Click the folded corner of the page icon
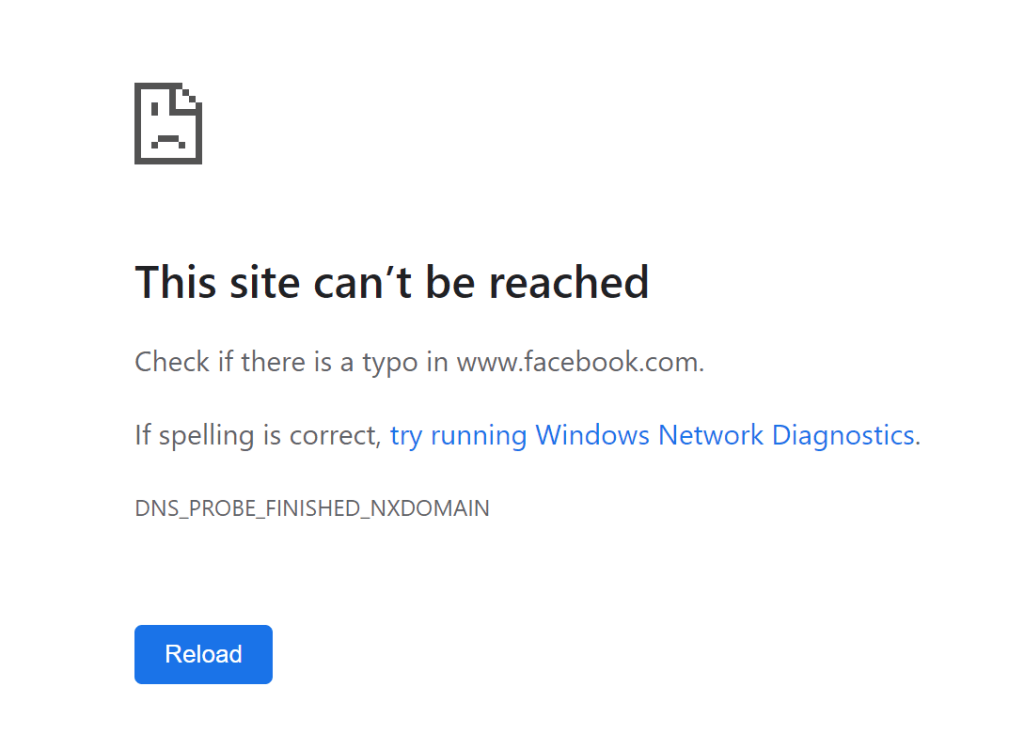Screen dimensions: 1024x749 188,98
